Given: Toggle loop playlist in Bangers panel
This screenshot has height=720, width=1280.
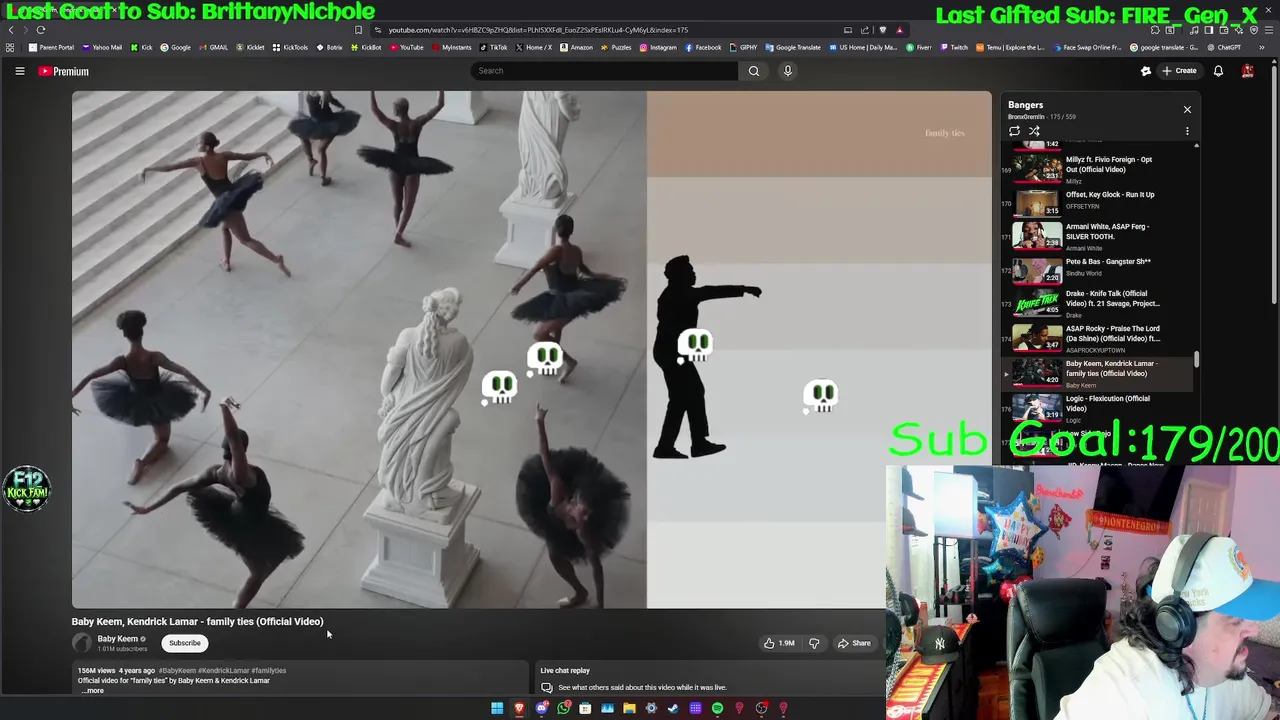Looking at the screenshot, I should (1014, 131).
